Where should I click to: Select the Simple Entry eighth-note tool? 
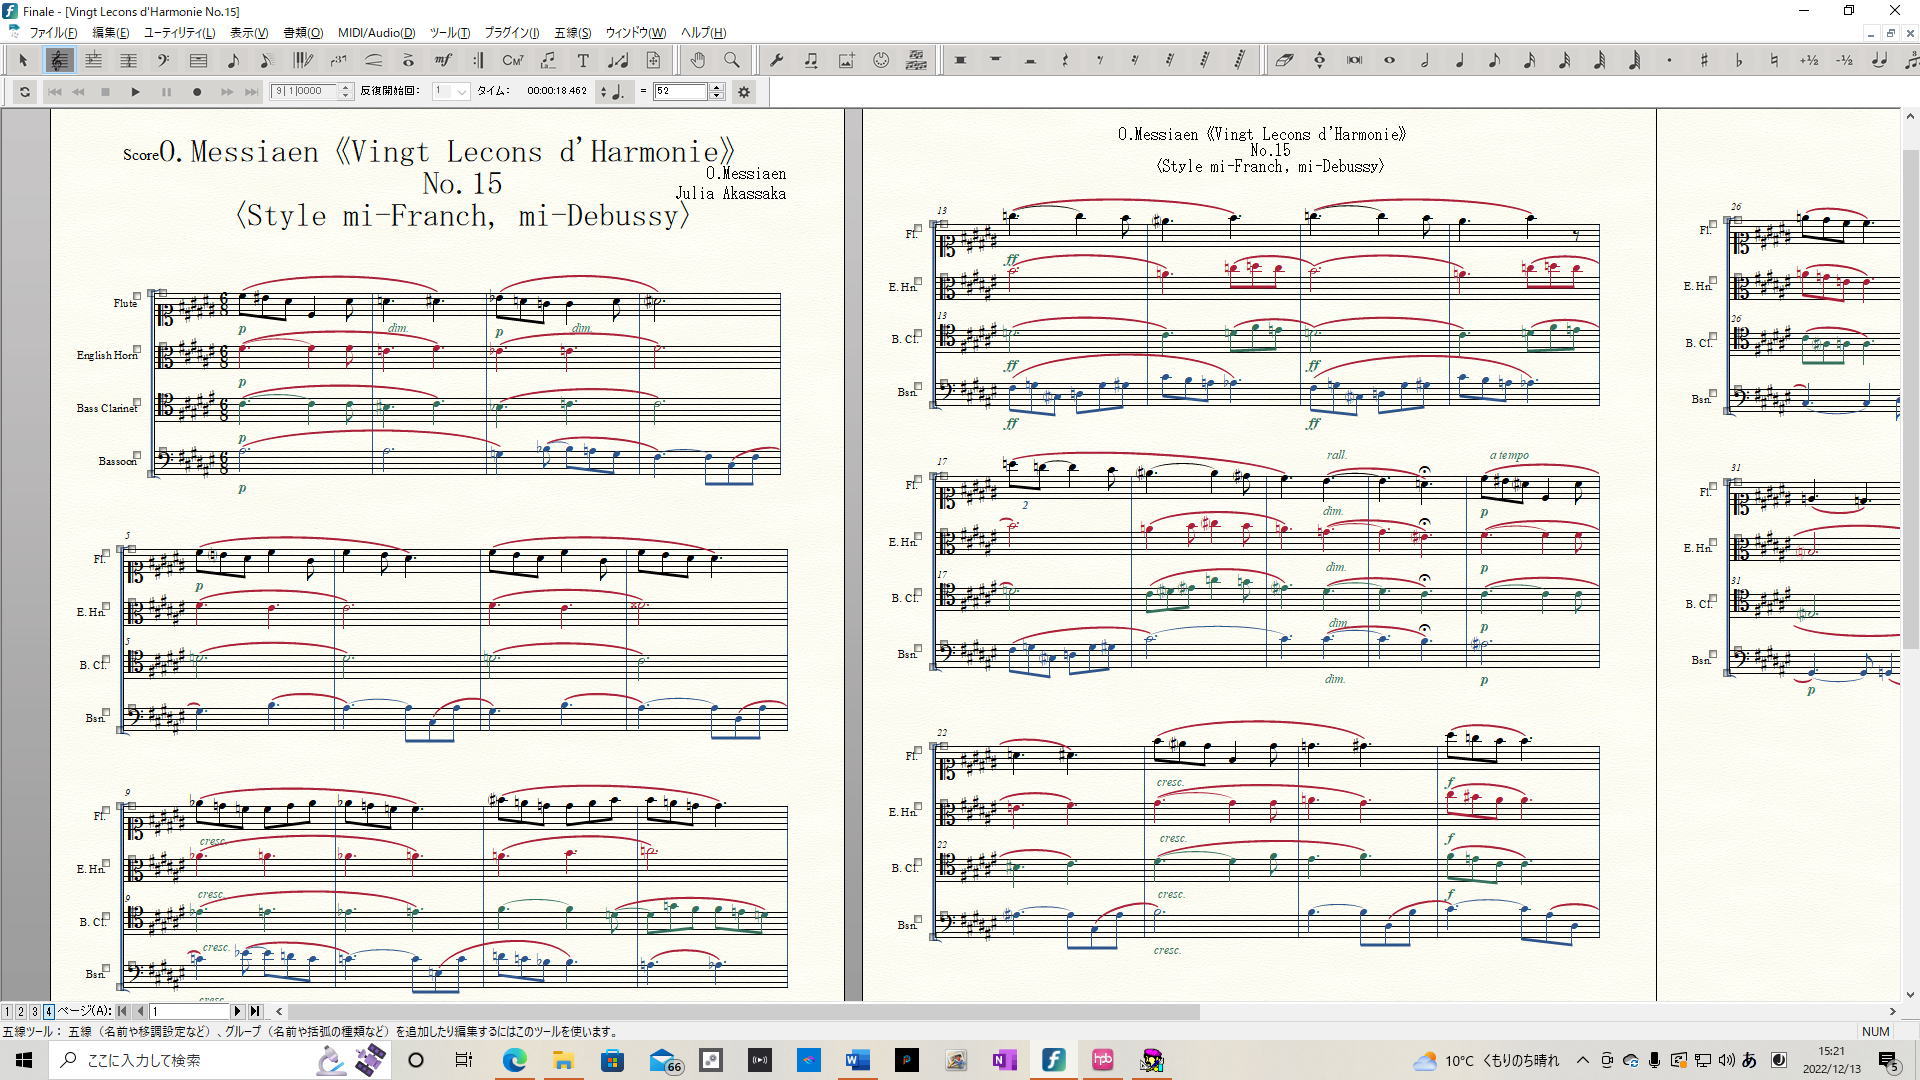tap(233, 60)
